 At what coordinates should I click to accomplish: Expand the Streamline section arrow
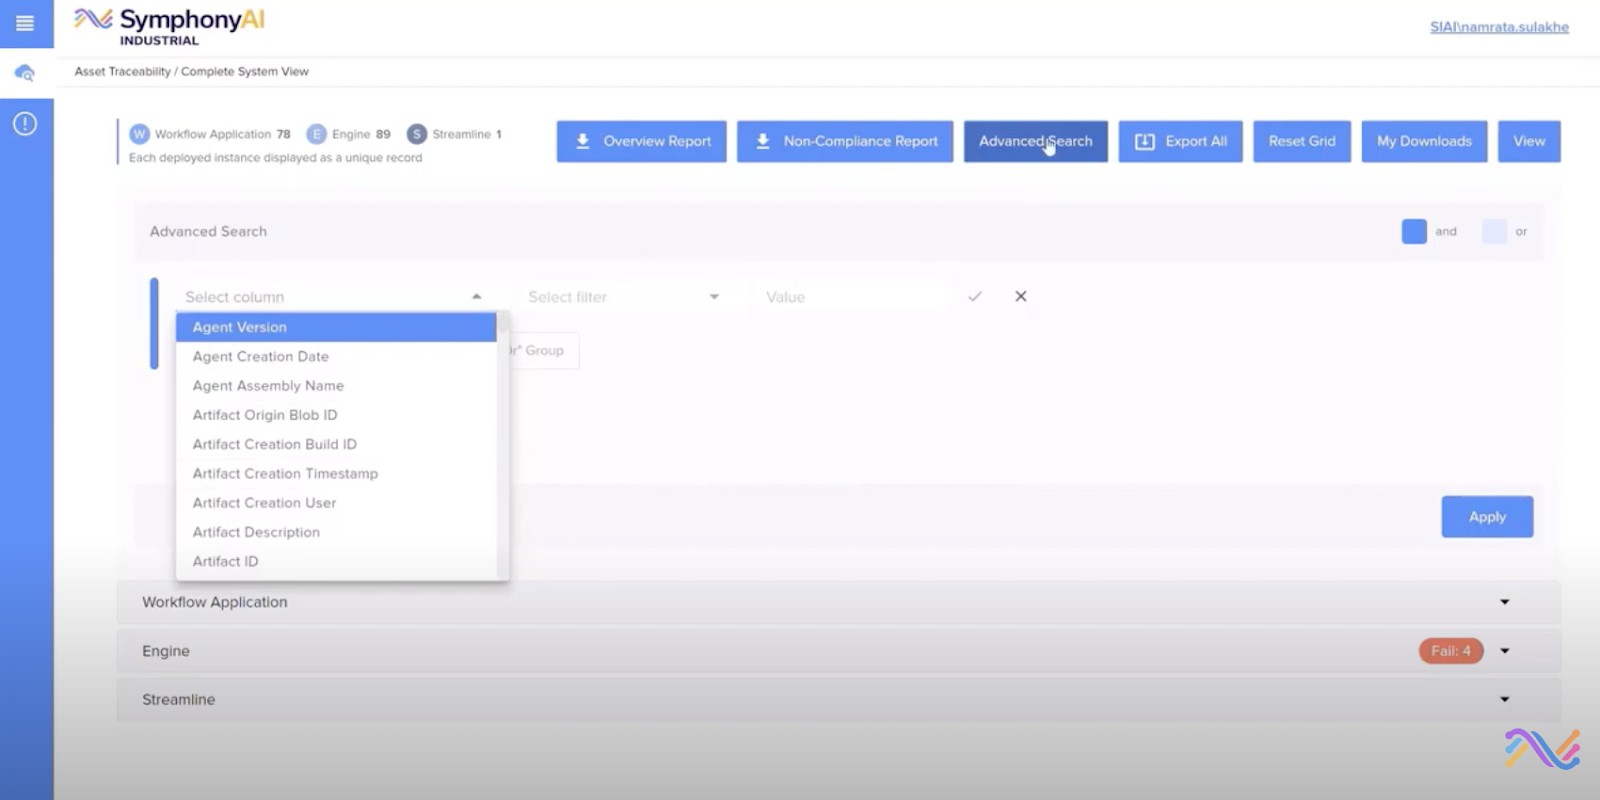[x=1504, y=700]
